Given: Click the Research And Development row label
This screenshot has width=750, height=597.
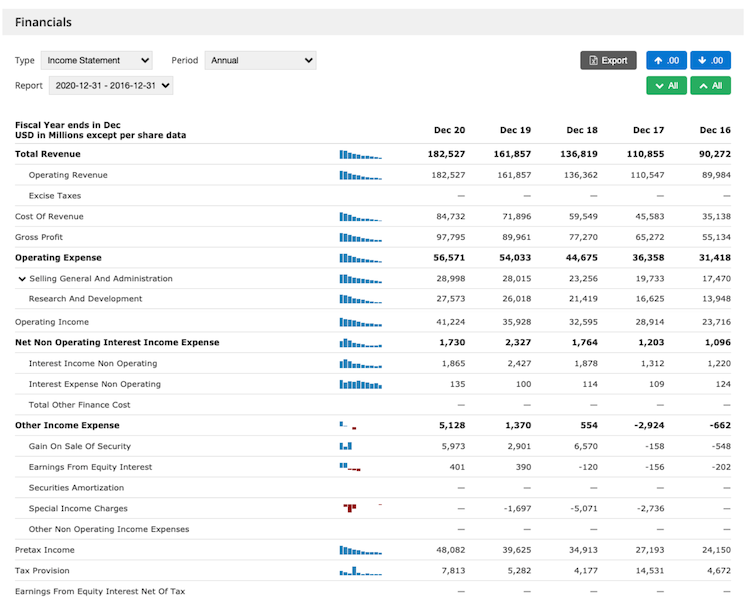Looking at the screenshot, I should click(86, 298).
